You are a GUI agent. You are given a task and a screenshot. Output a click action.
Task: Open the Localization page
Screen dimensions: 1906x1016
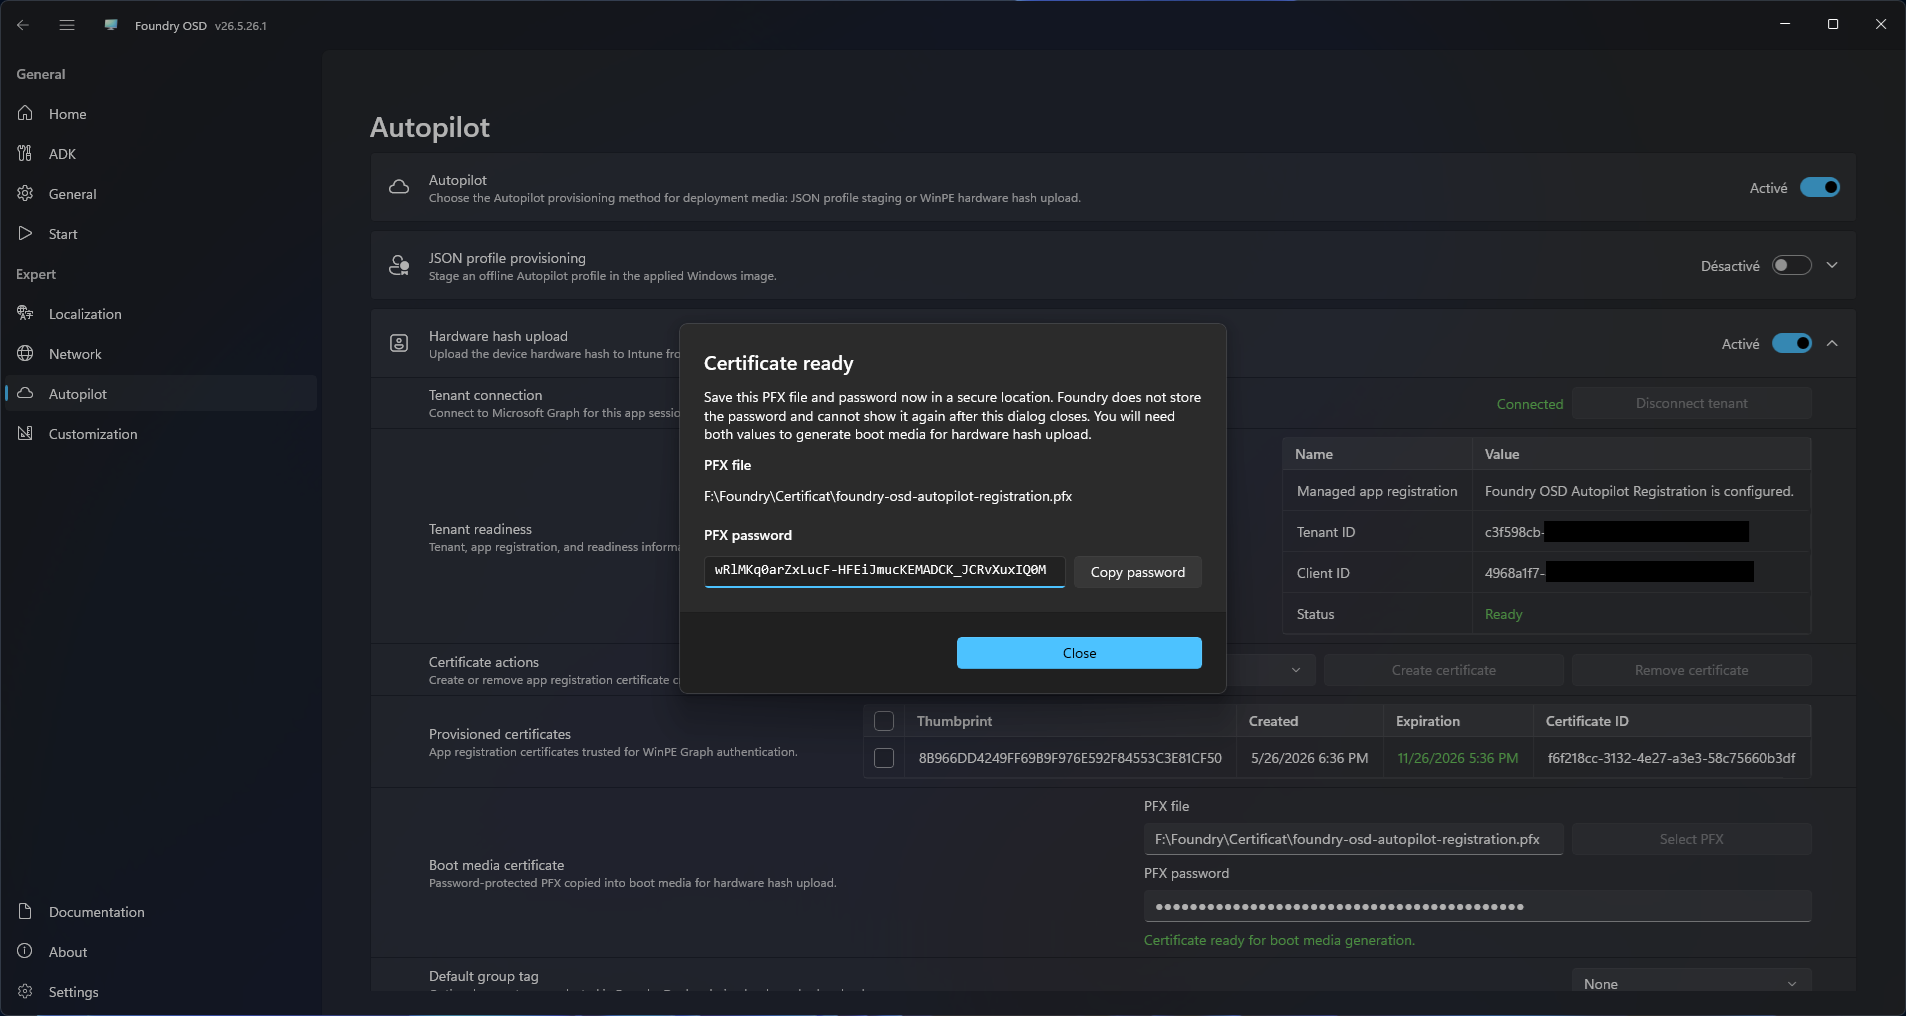(x=161, y=314)
